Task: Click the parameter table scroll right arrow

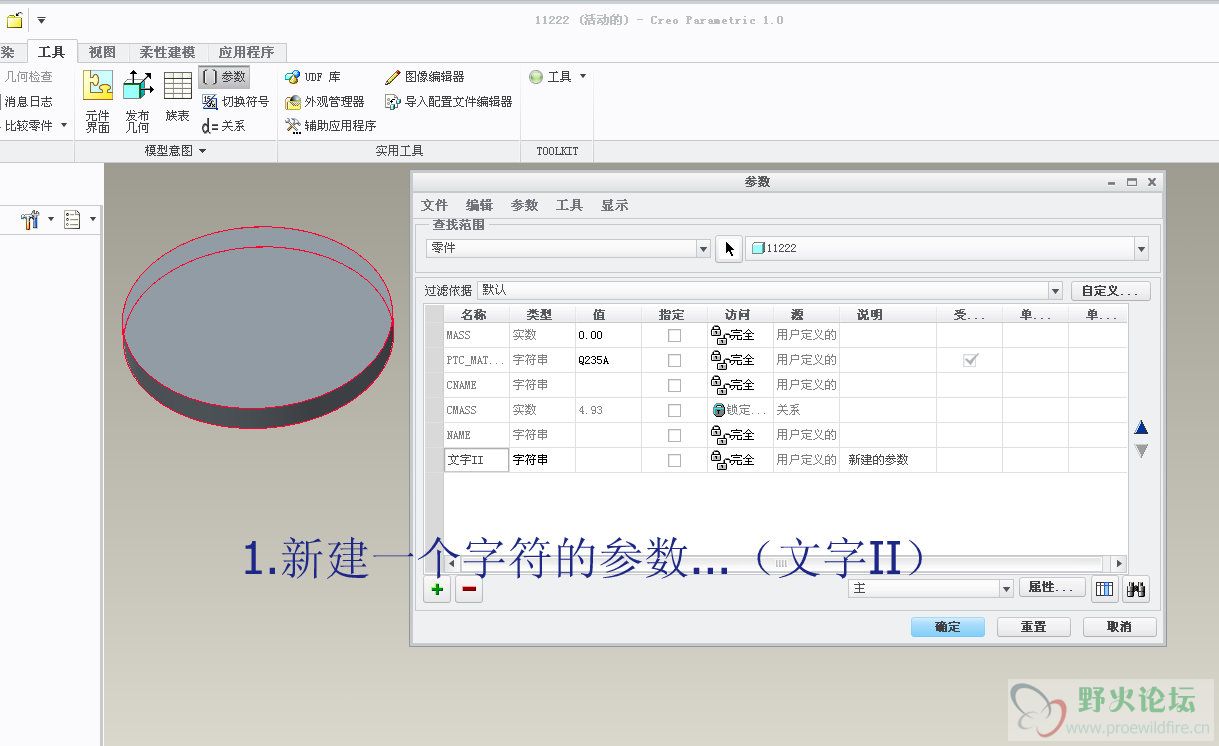Action: (1118, 564)
